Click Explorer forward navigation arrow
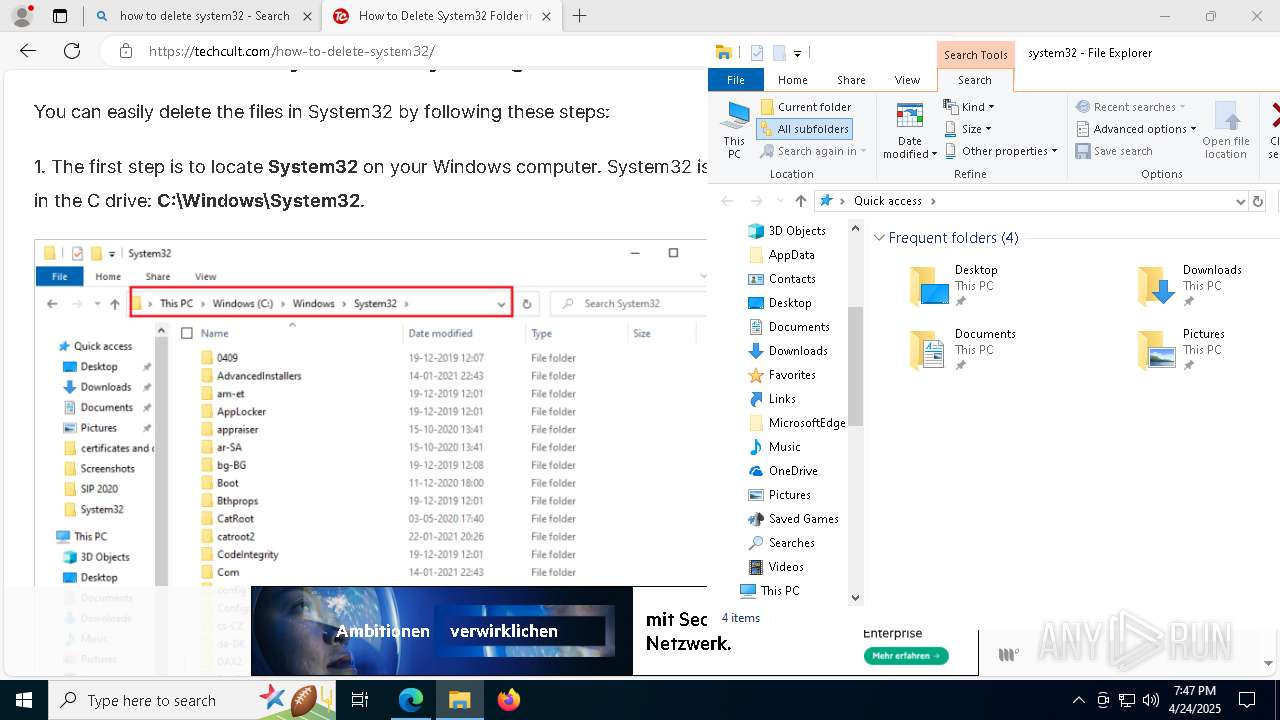 [x=757, y=201]
